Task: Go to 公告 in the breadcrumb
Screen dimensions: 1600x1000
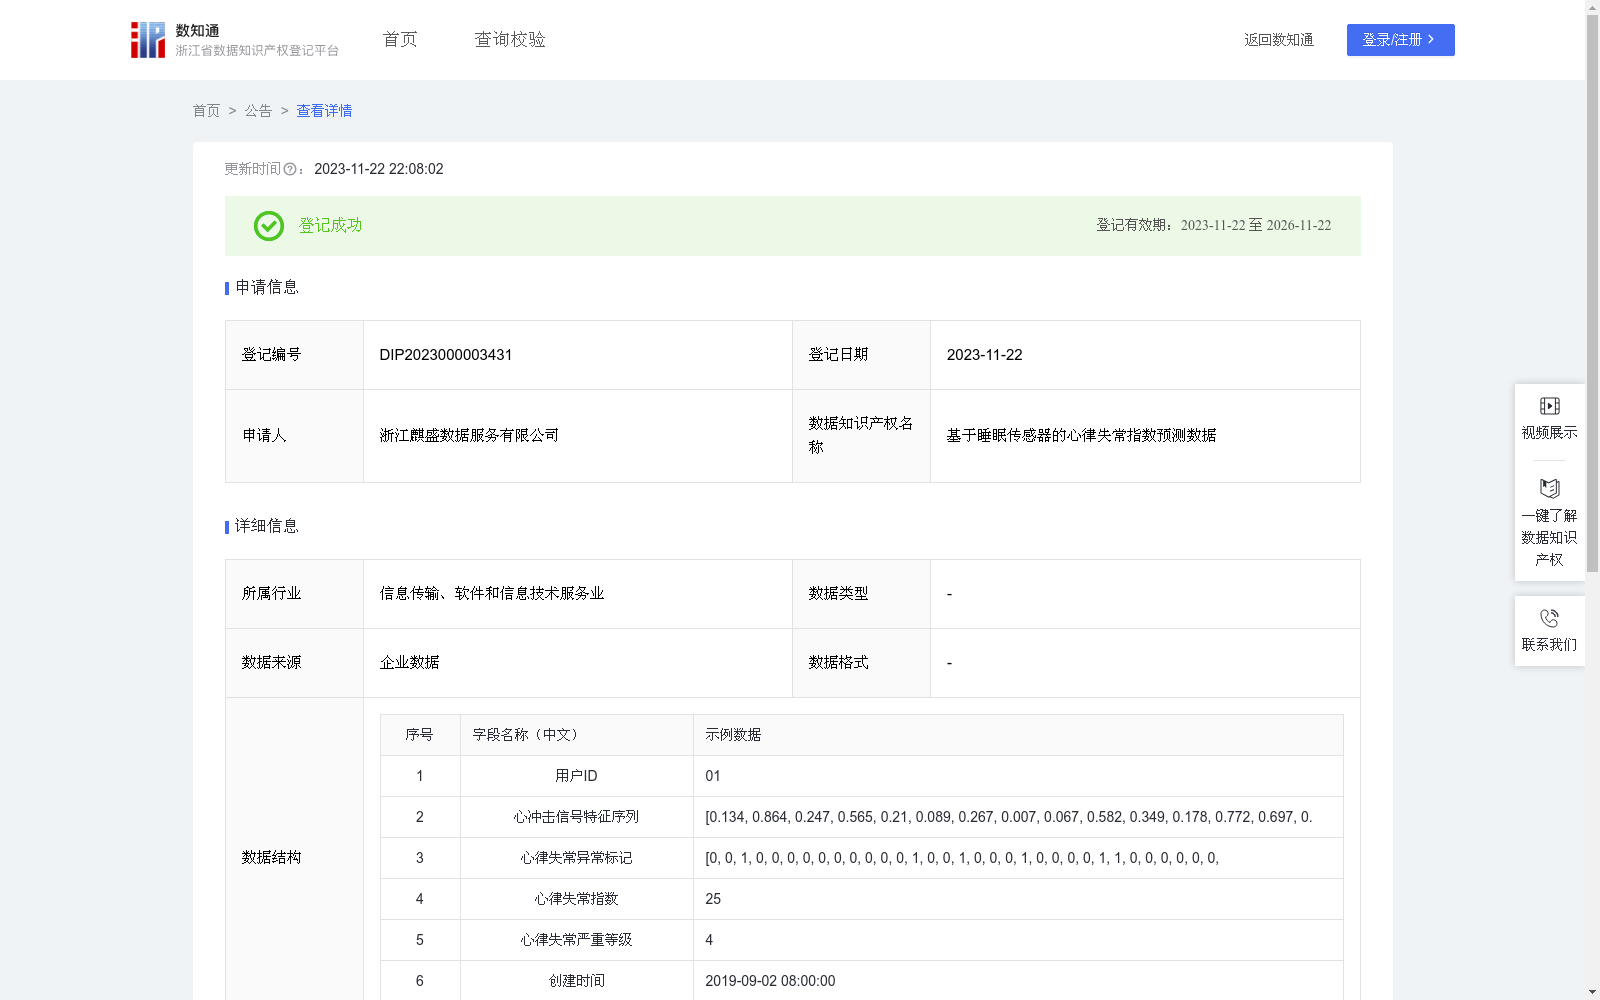Action: [x=258, y=111]
